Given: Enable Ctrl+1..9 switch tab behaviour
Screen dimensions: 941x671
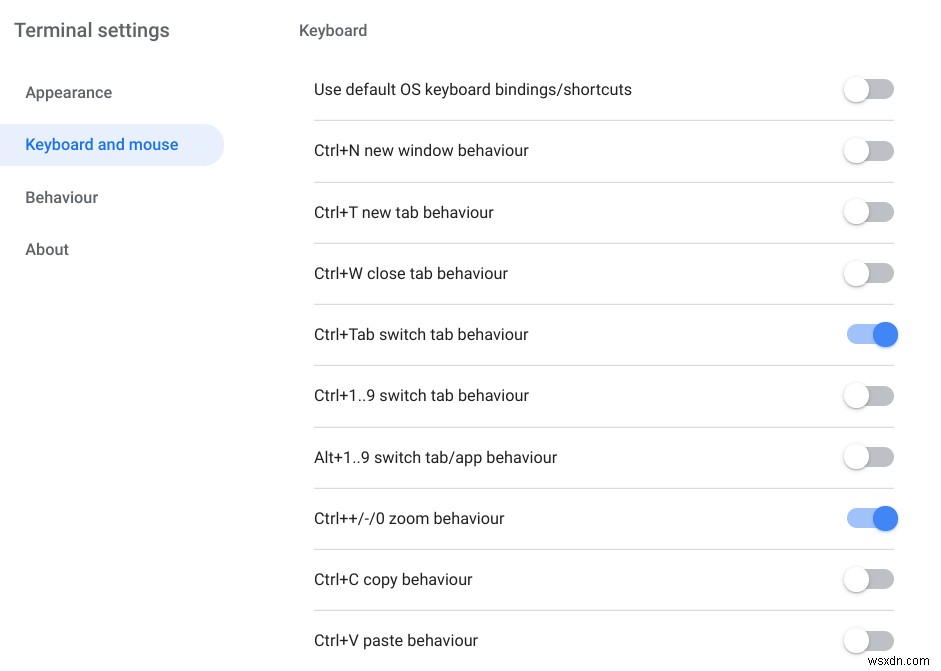Looking at the screenshot, I should tap(869, 396).
